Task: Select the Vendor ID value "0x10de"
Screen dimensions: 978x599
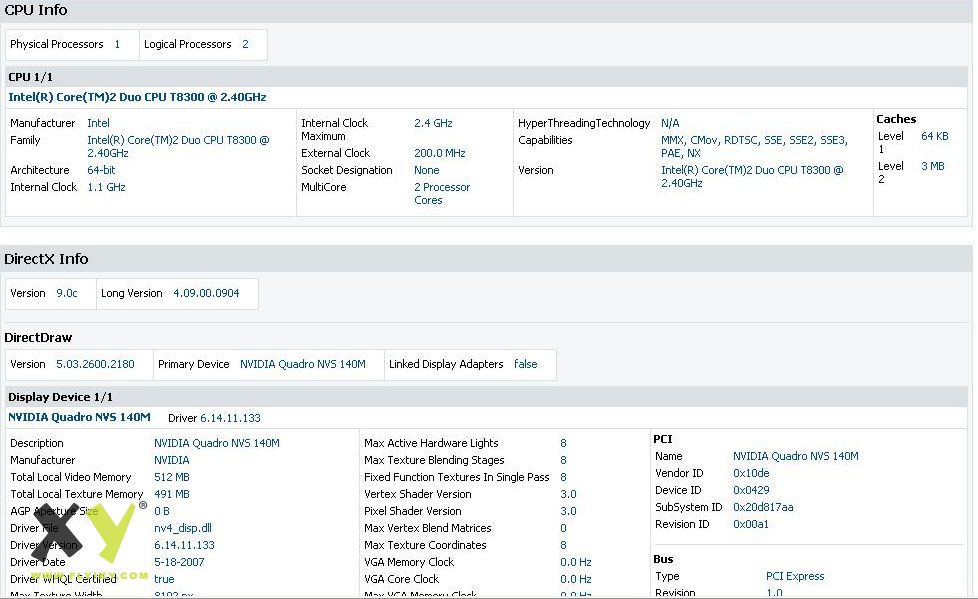Action: [752, 473]
